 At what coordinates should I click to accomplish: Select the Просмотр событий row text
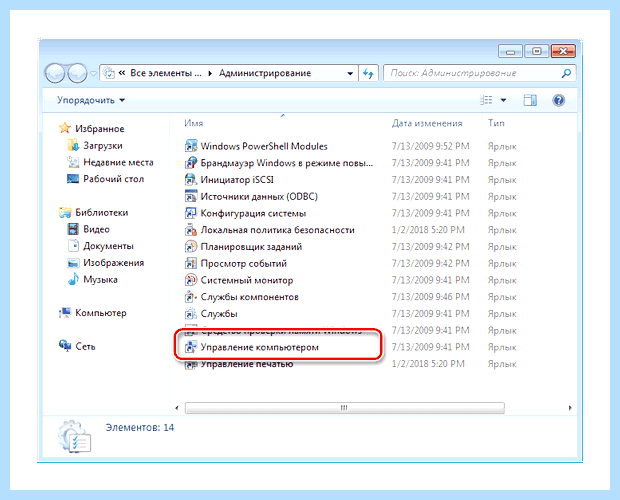pos(244,264)
